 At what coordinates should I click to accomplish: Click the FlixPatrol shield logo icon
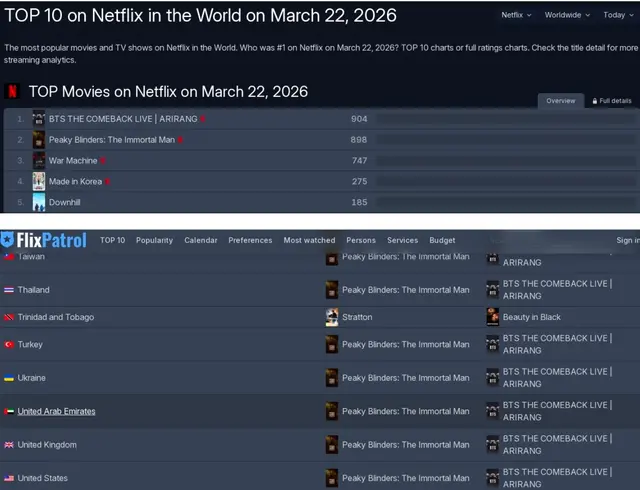coord(7,240)
